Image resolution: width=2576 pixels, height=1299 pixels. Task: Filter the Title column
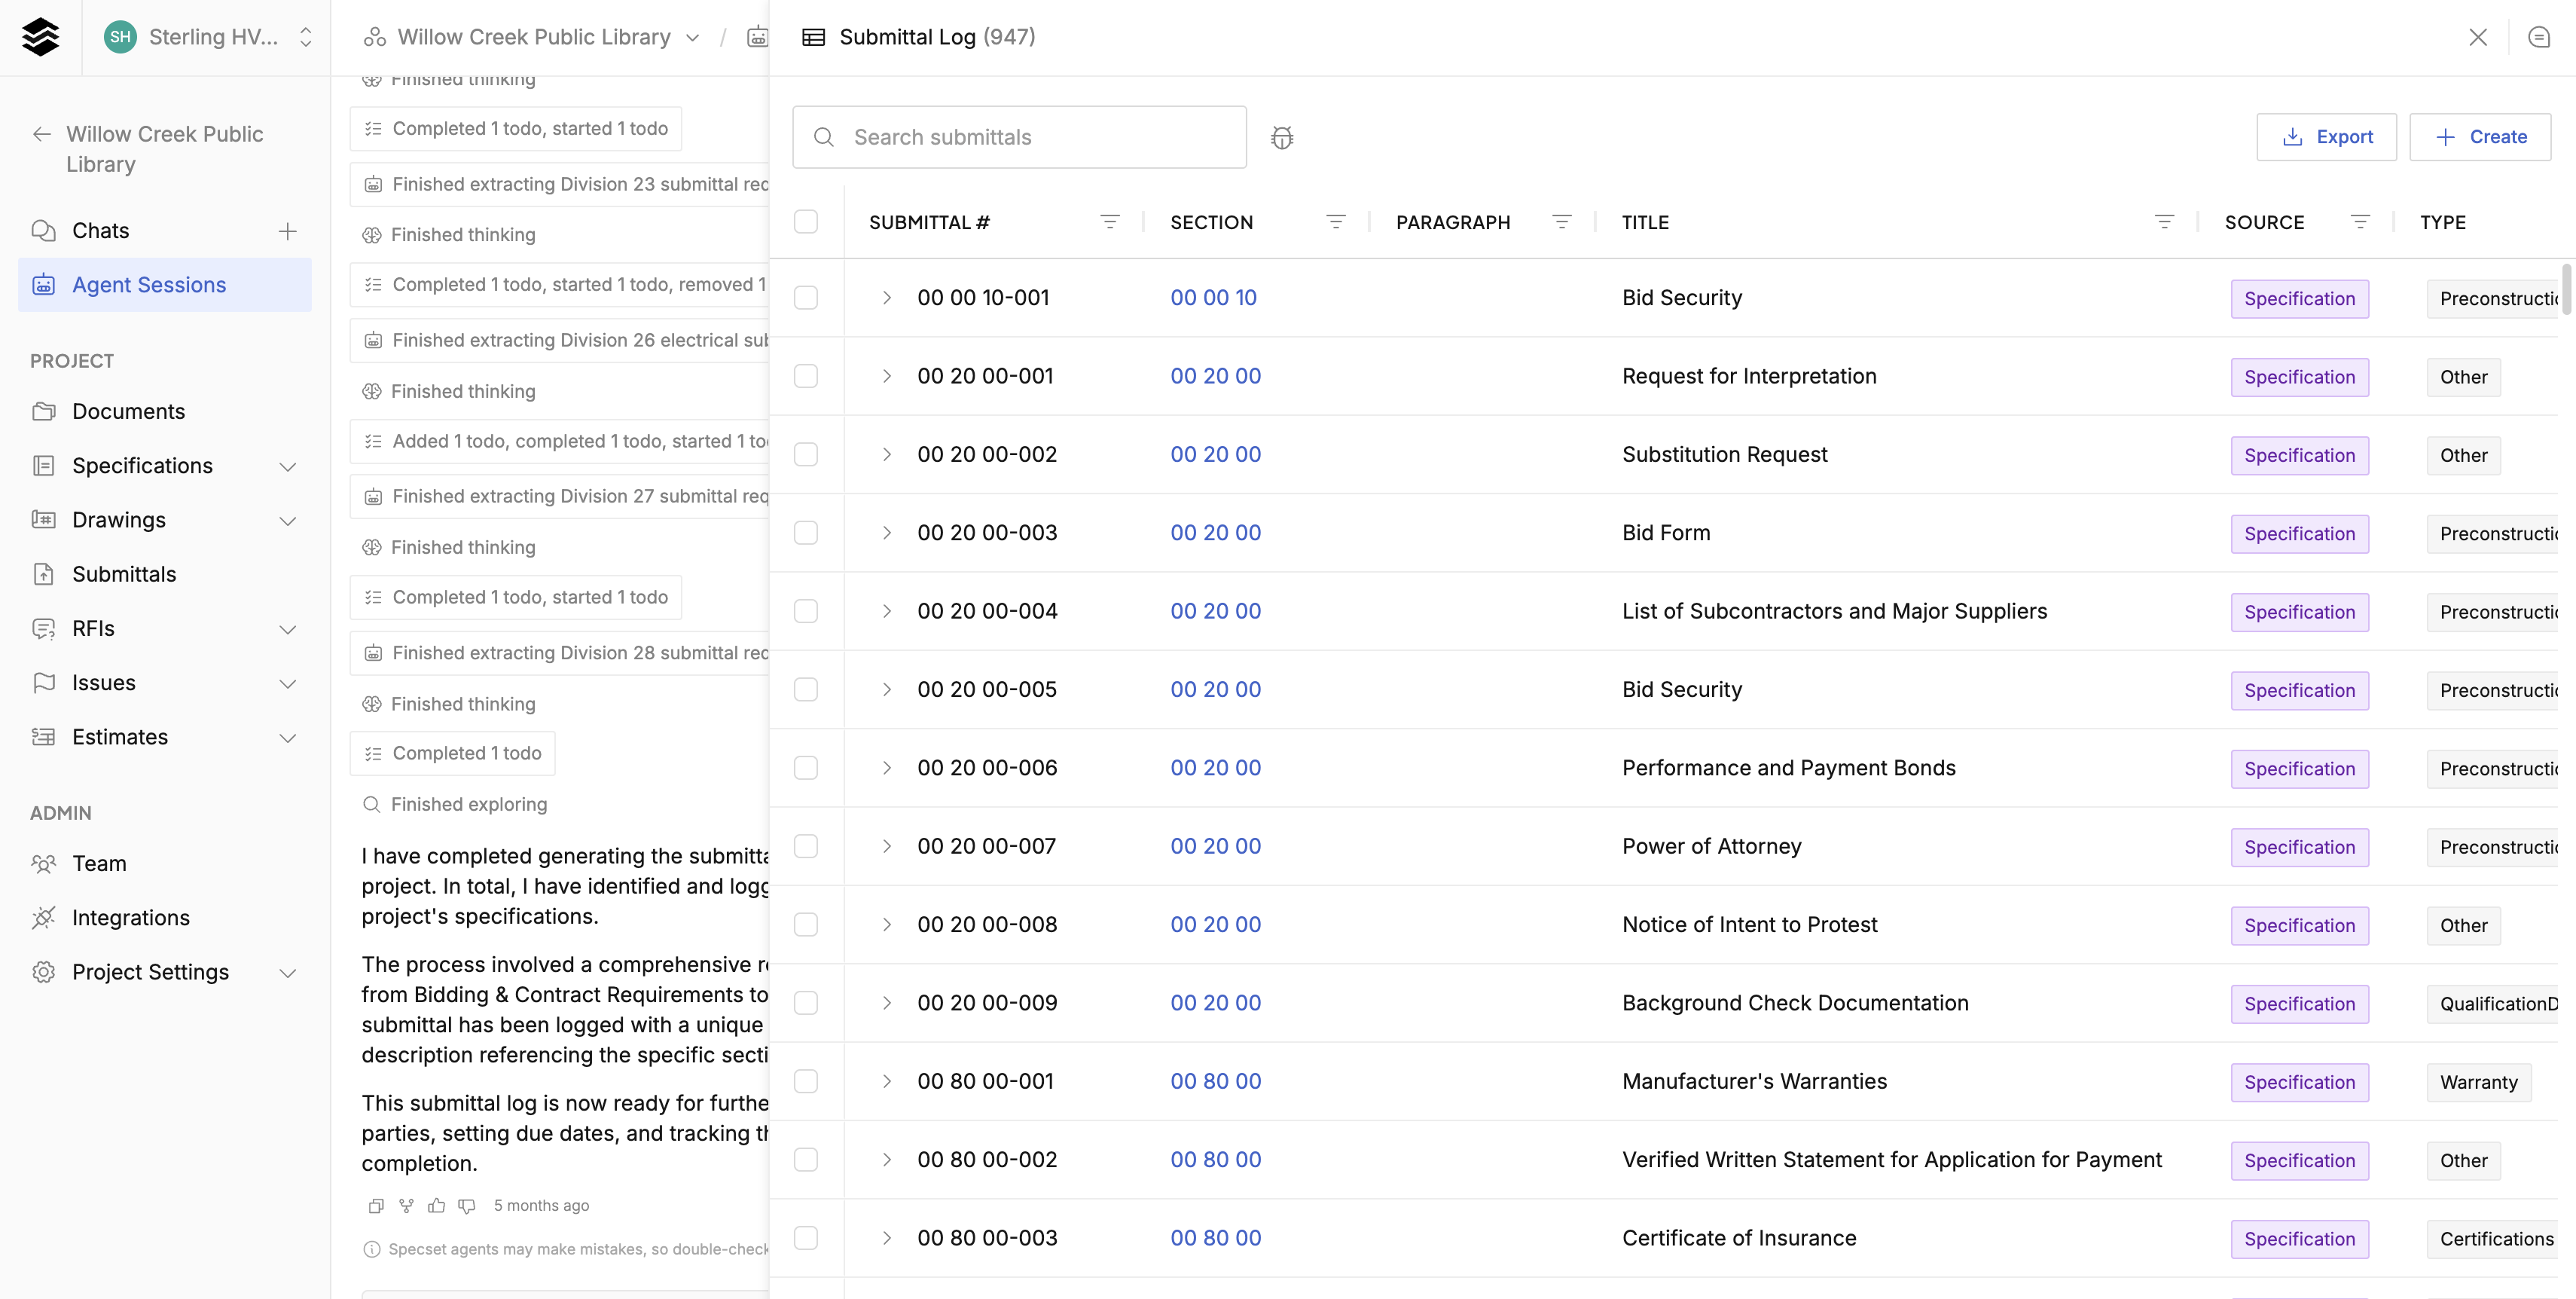[x=2164, y=222]
